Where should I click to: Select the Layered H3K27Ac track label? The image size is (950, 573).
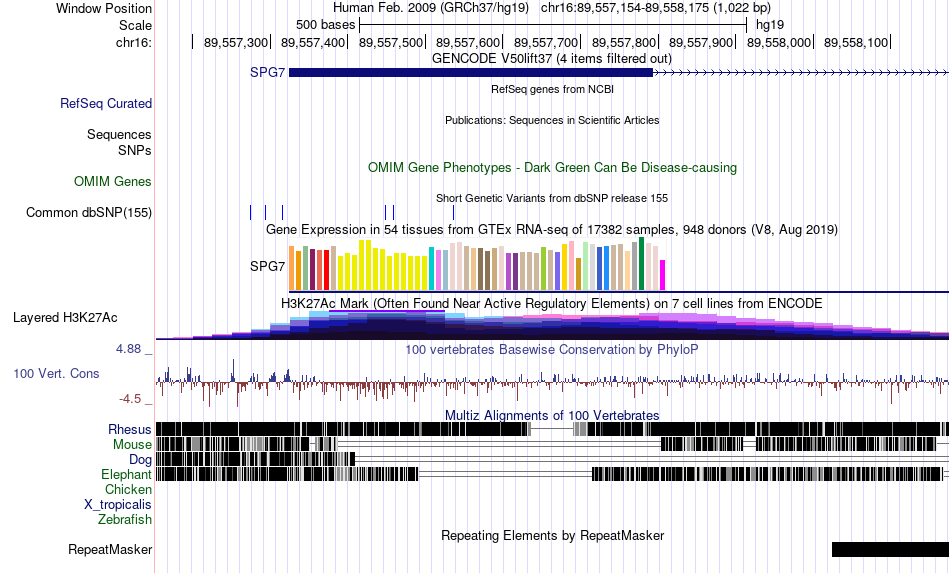coord(65,317)
